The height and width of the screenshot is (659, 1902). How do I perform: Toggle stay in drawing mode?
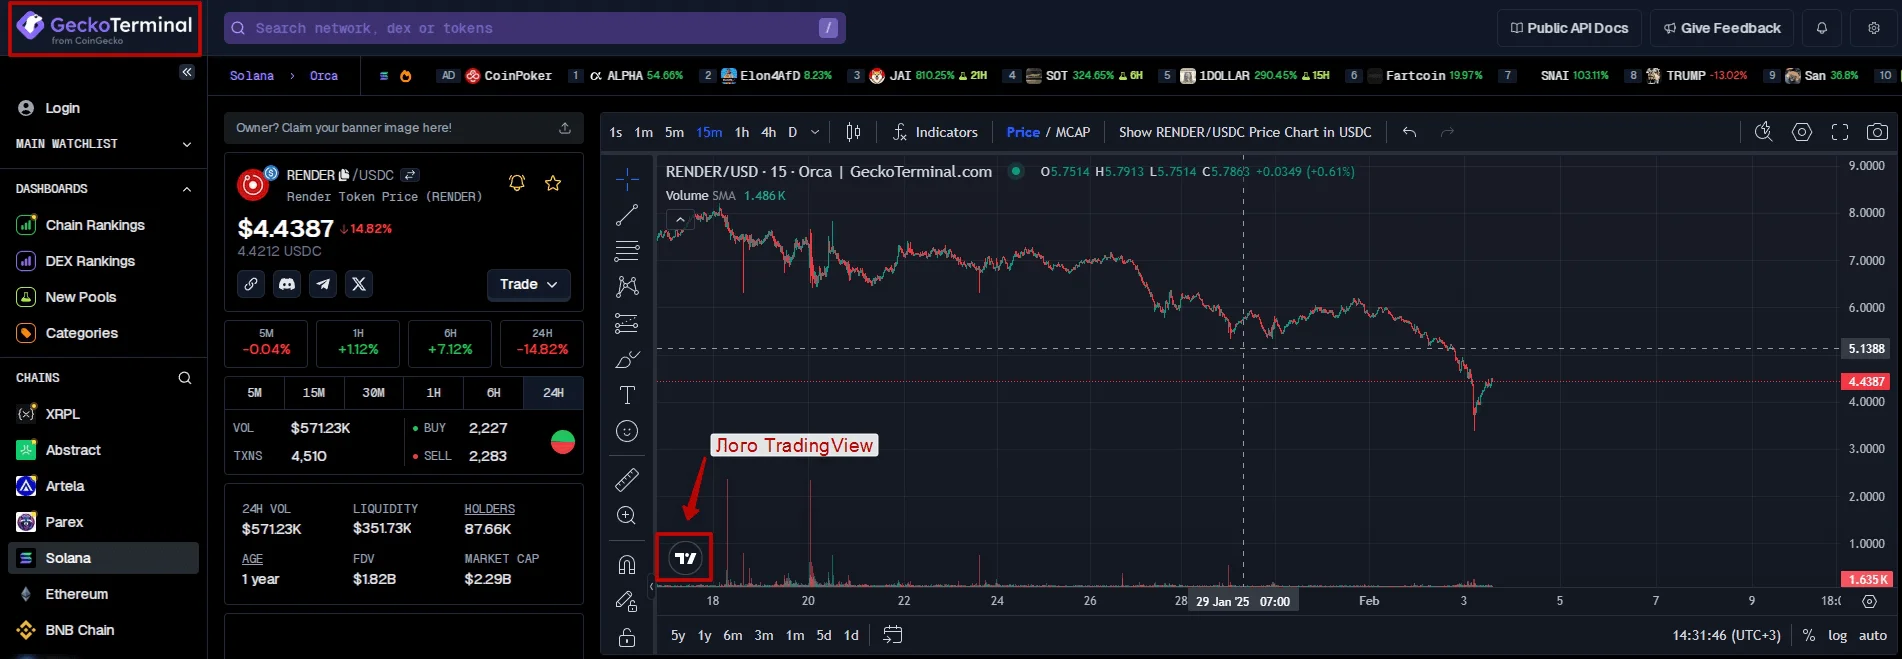coord(627,601)
